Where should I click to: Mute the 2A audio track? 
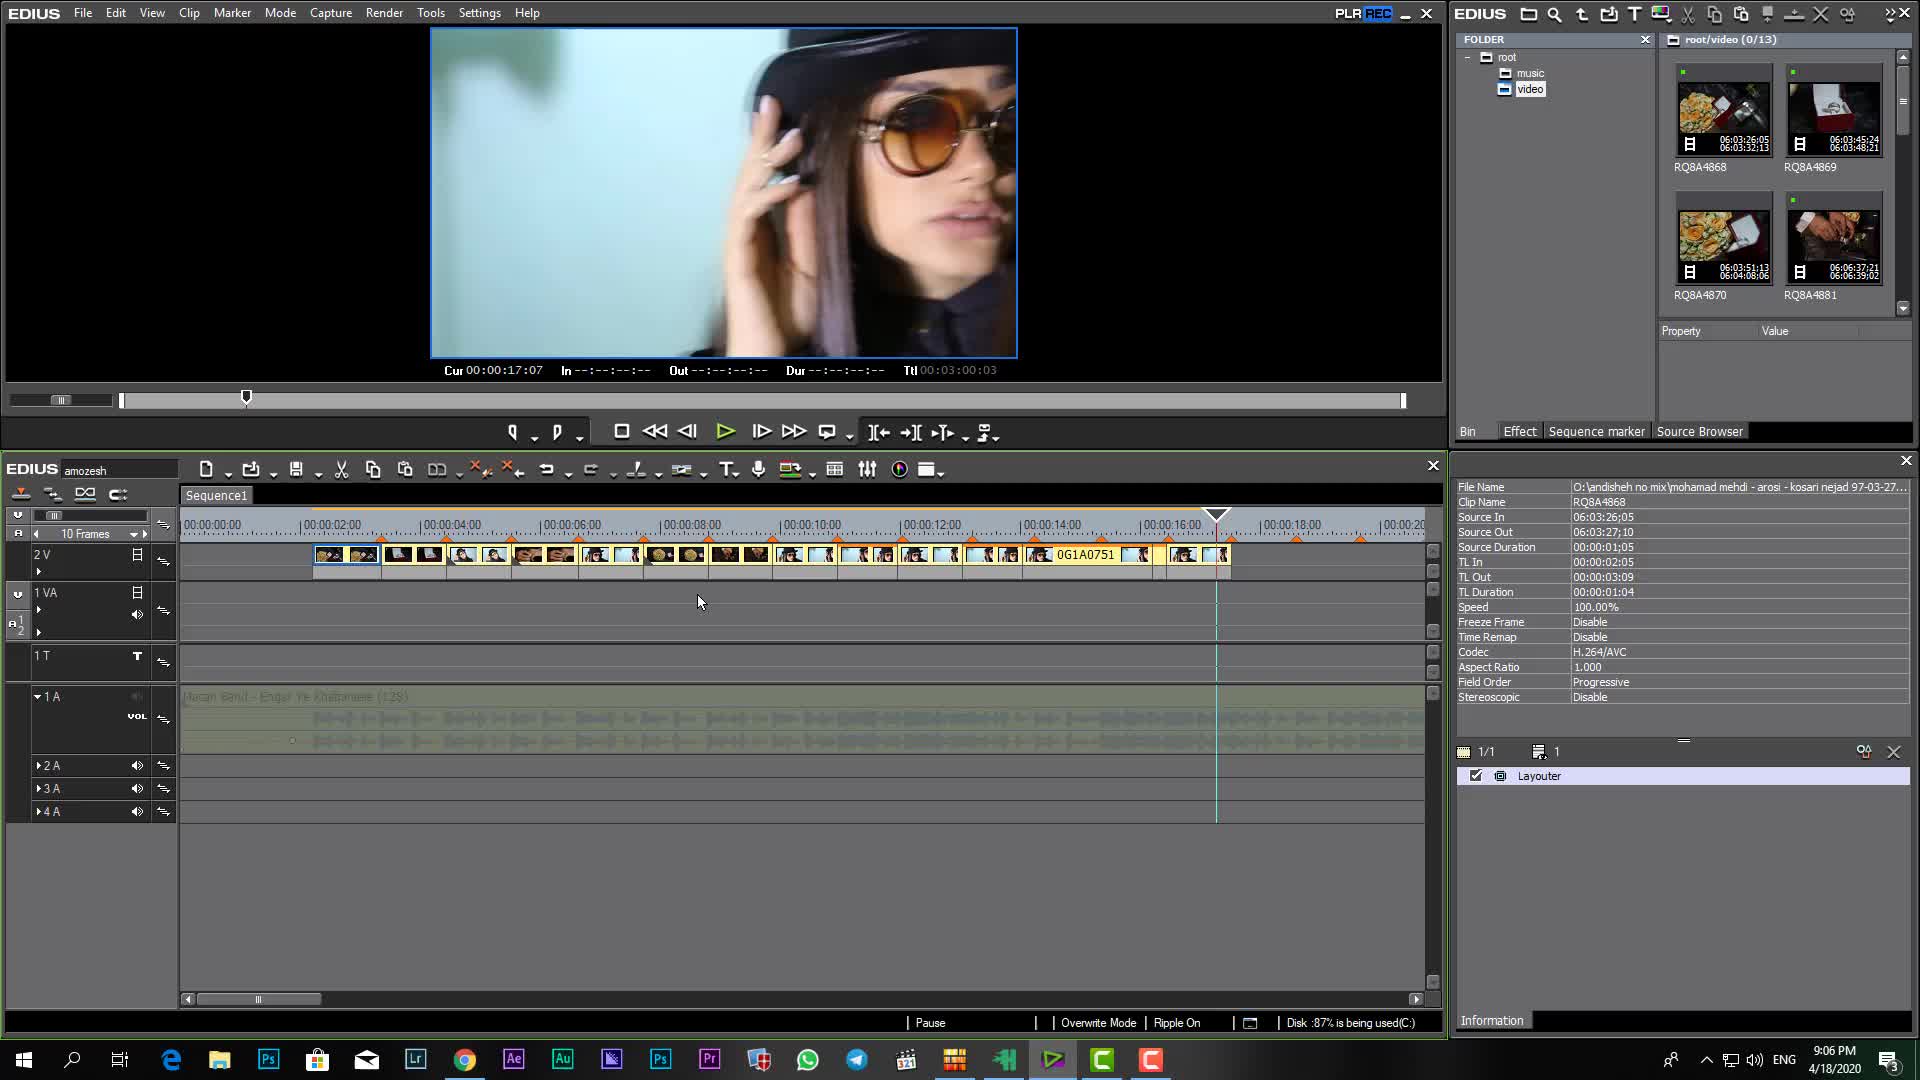pos(137,766)
